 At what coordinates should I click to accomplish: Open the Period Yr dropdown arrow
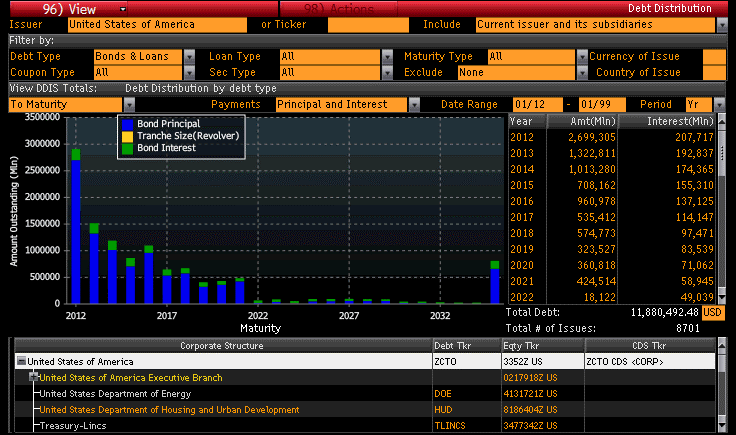coord(719,105)
